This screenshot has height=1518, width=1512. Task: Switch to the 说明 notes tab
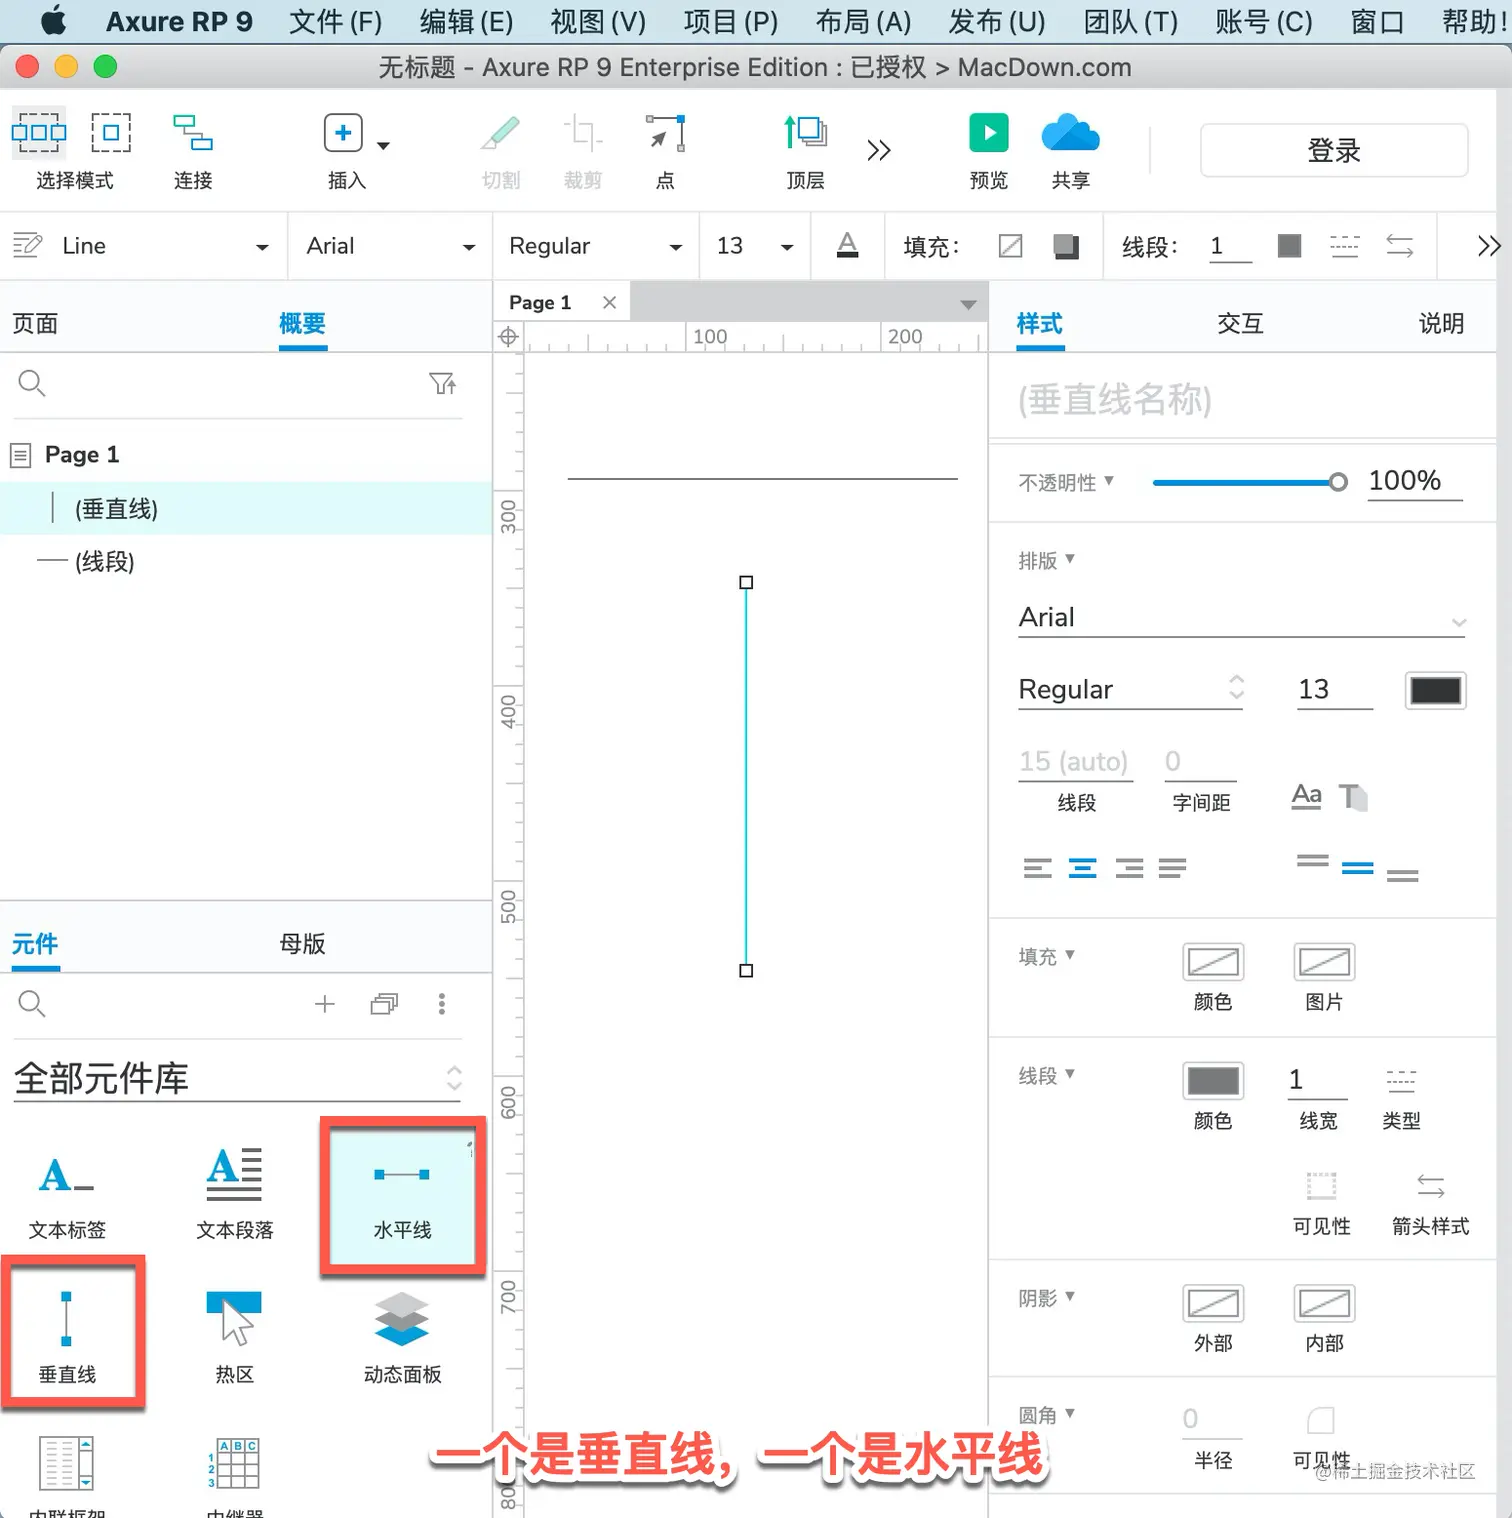[x=1441, y=324]
